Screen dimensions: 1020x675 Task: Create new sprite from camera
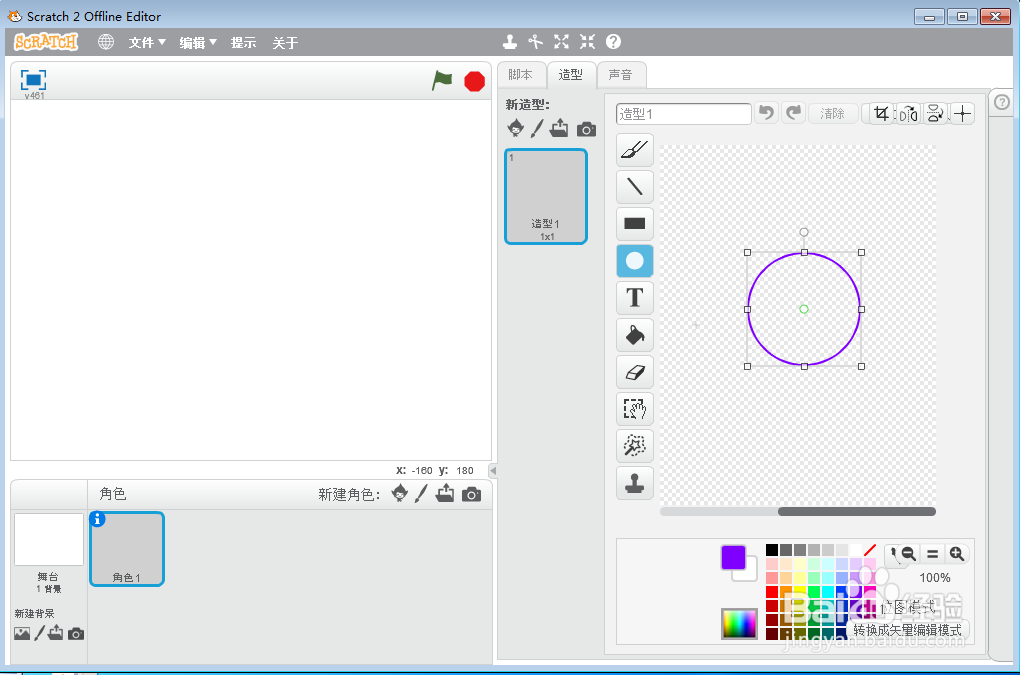(472, 495)
